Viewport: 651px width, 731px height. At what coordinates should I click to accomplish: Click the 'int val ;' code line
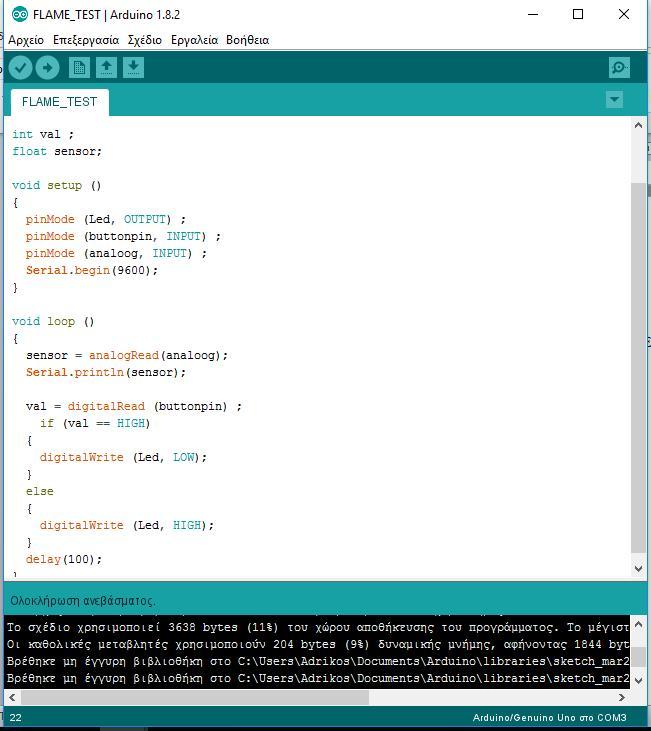[x=43, y=134]
